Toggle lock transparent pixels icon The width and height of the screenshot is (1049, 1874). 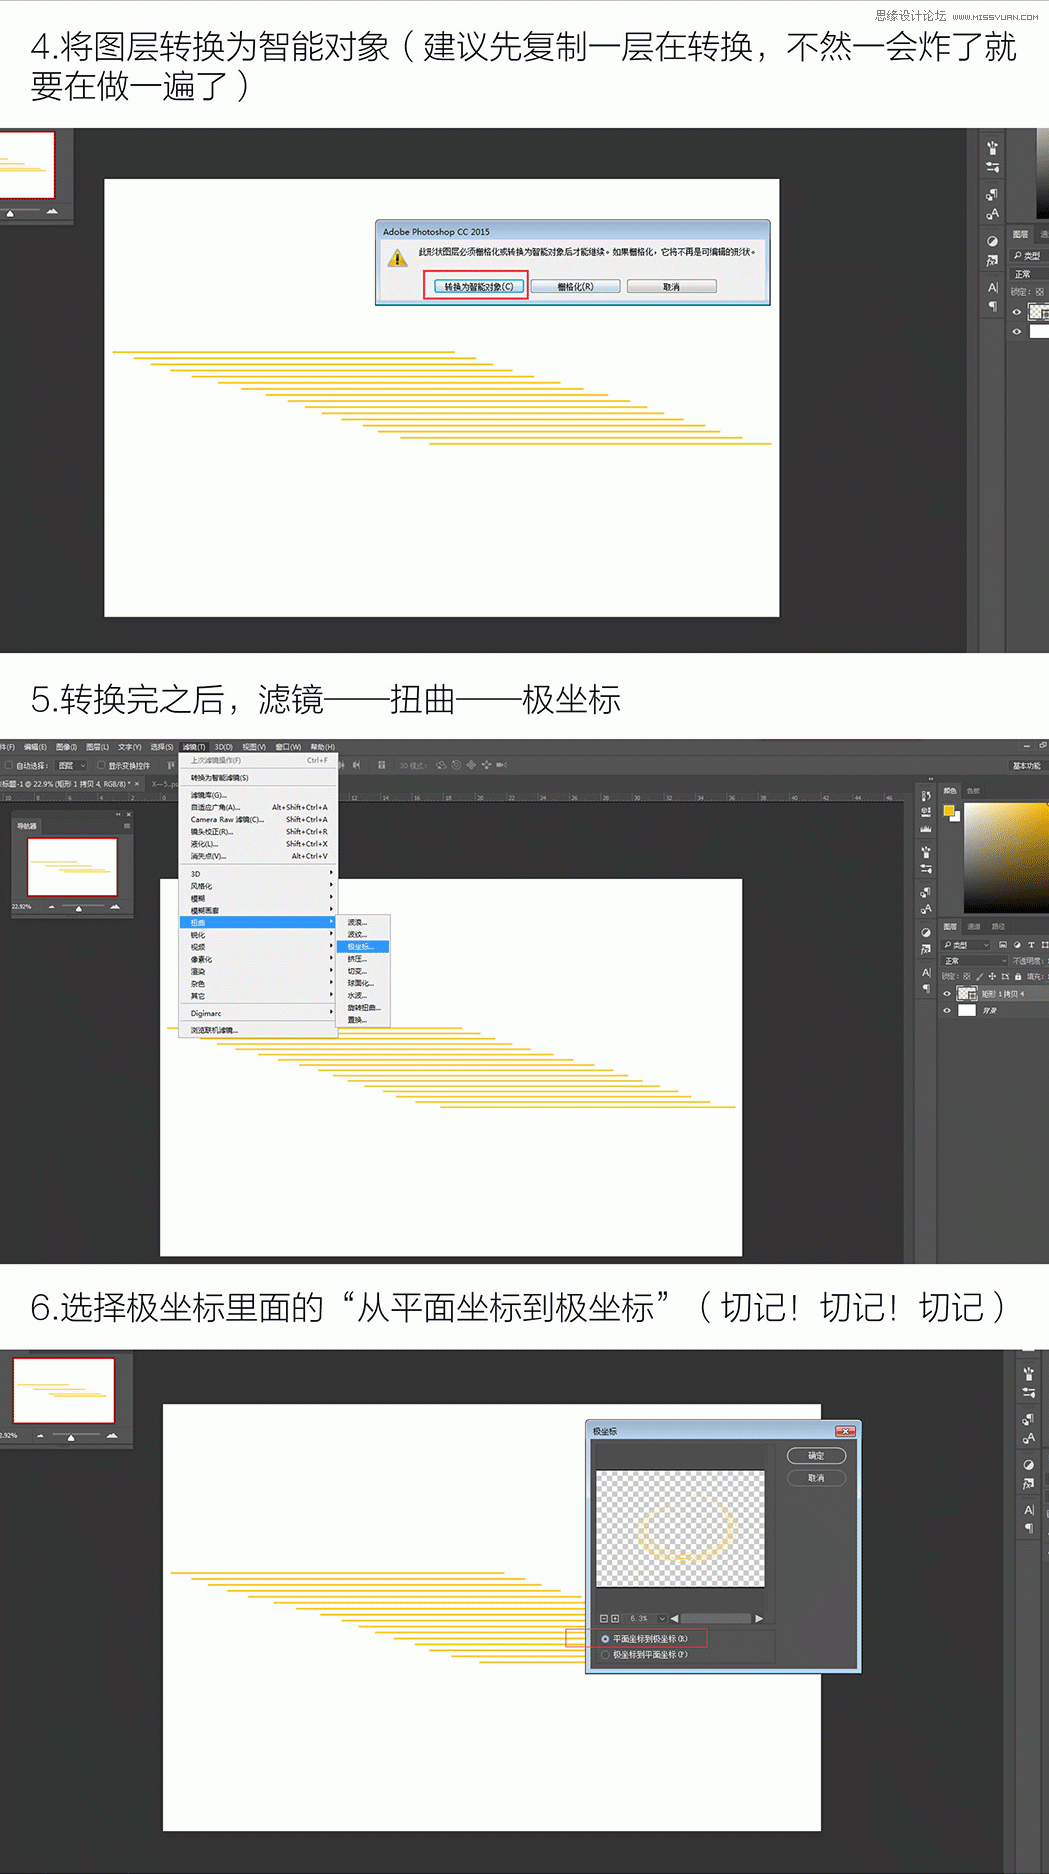(x=967, y=977)
